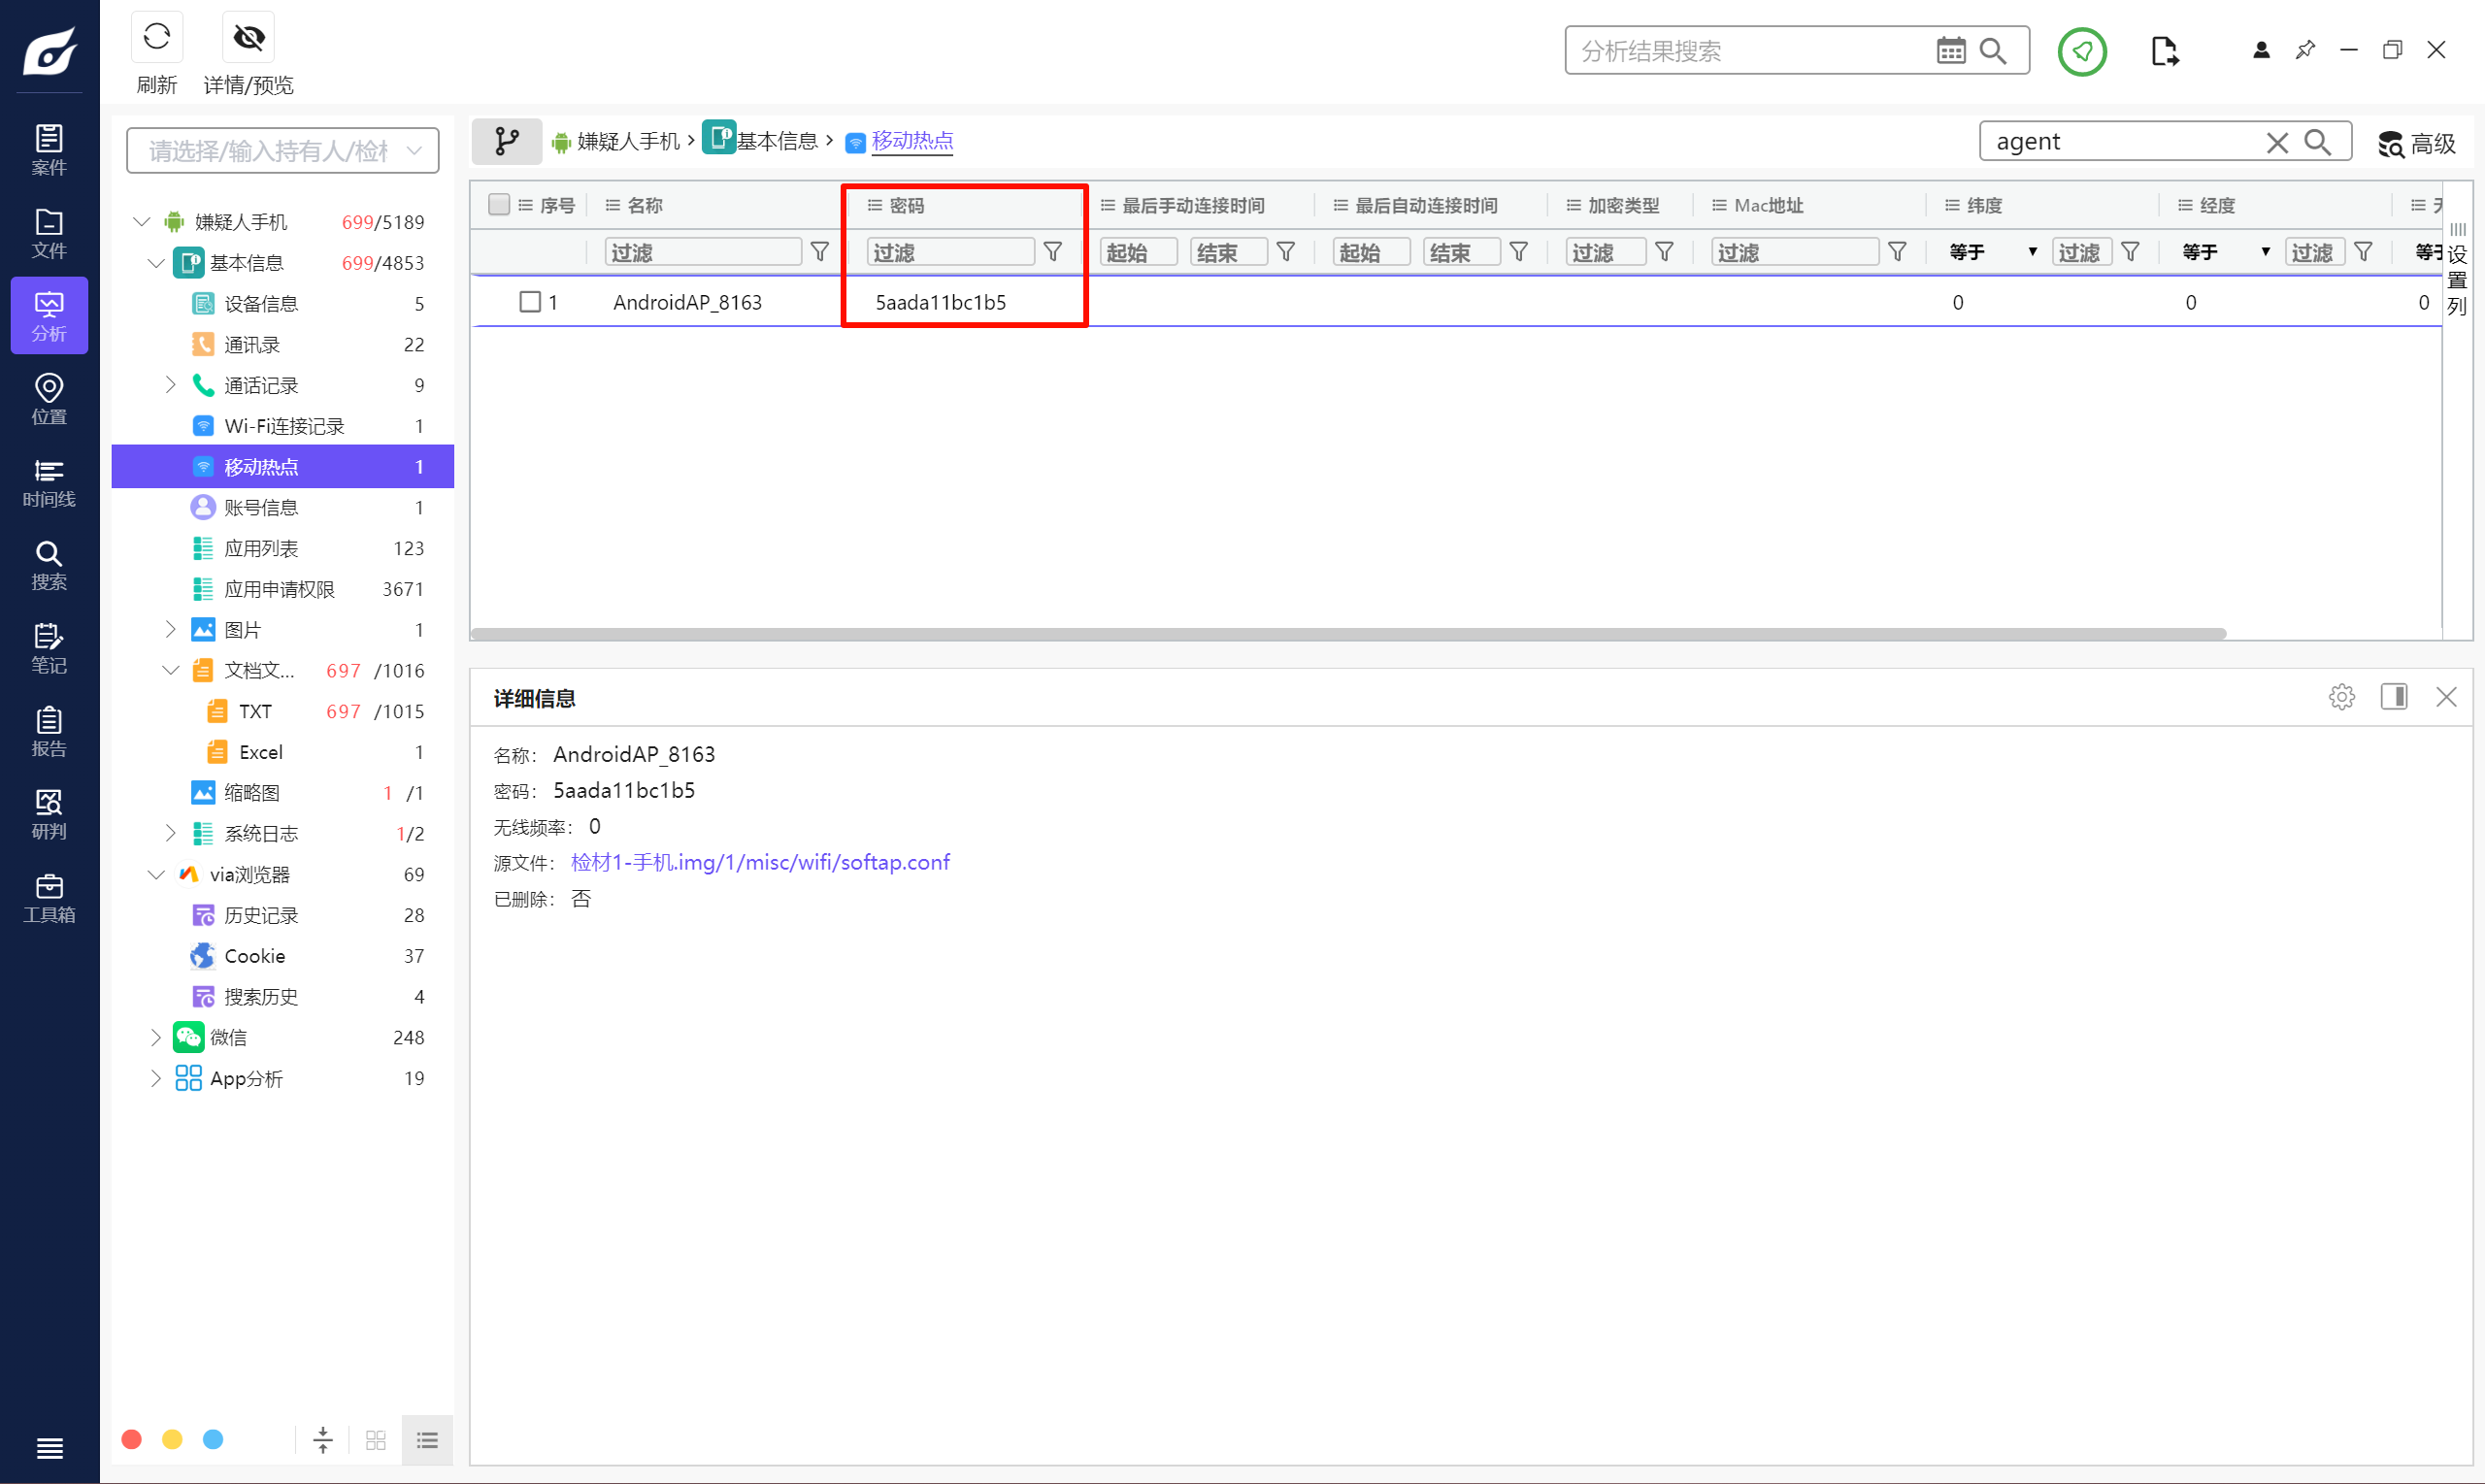The image size is (2485, 1484).
Task: Click the collapse-all icon at tree bottom
Action: point(323,1440)
